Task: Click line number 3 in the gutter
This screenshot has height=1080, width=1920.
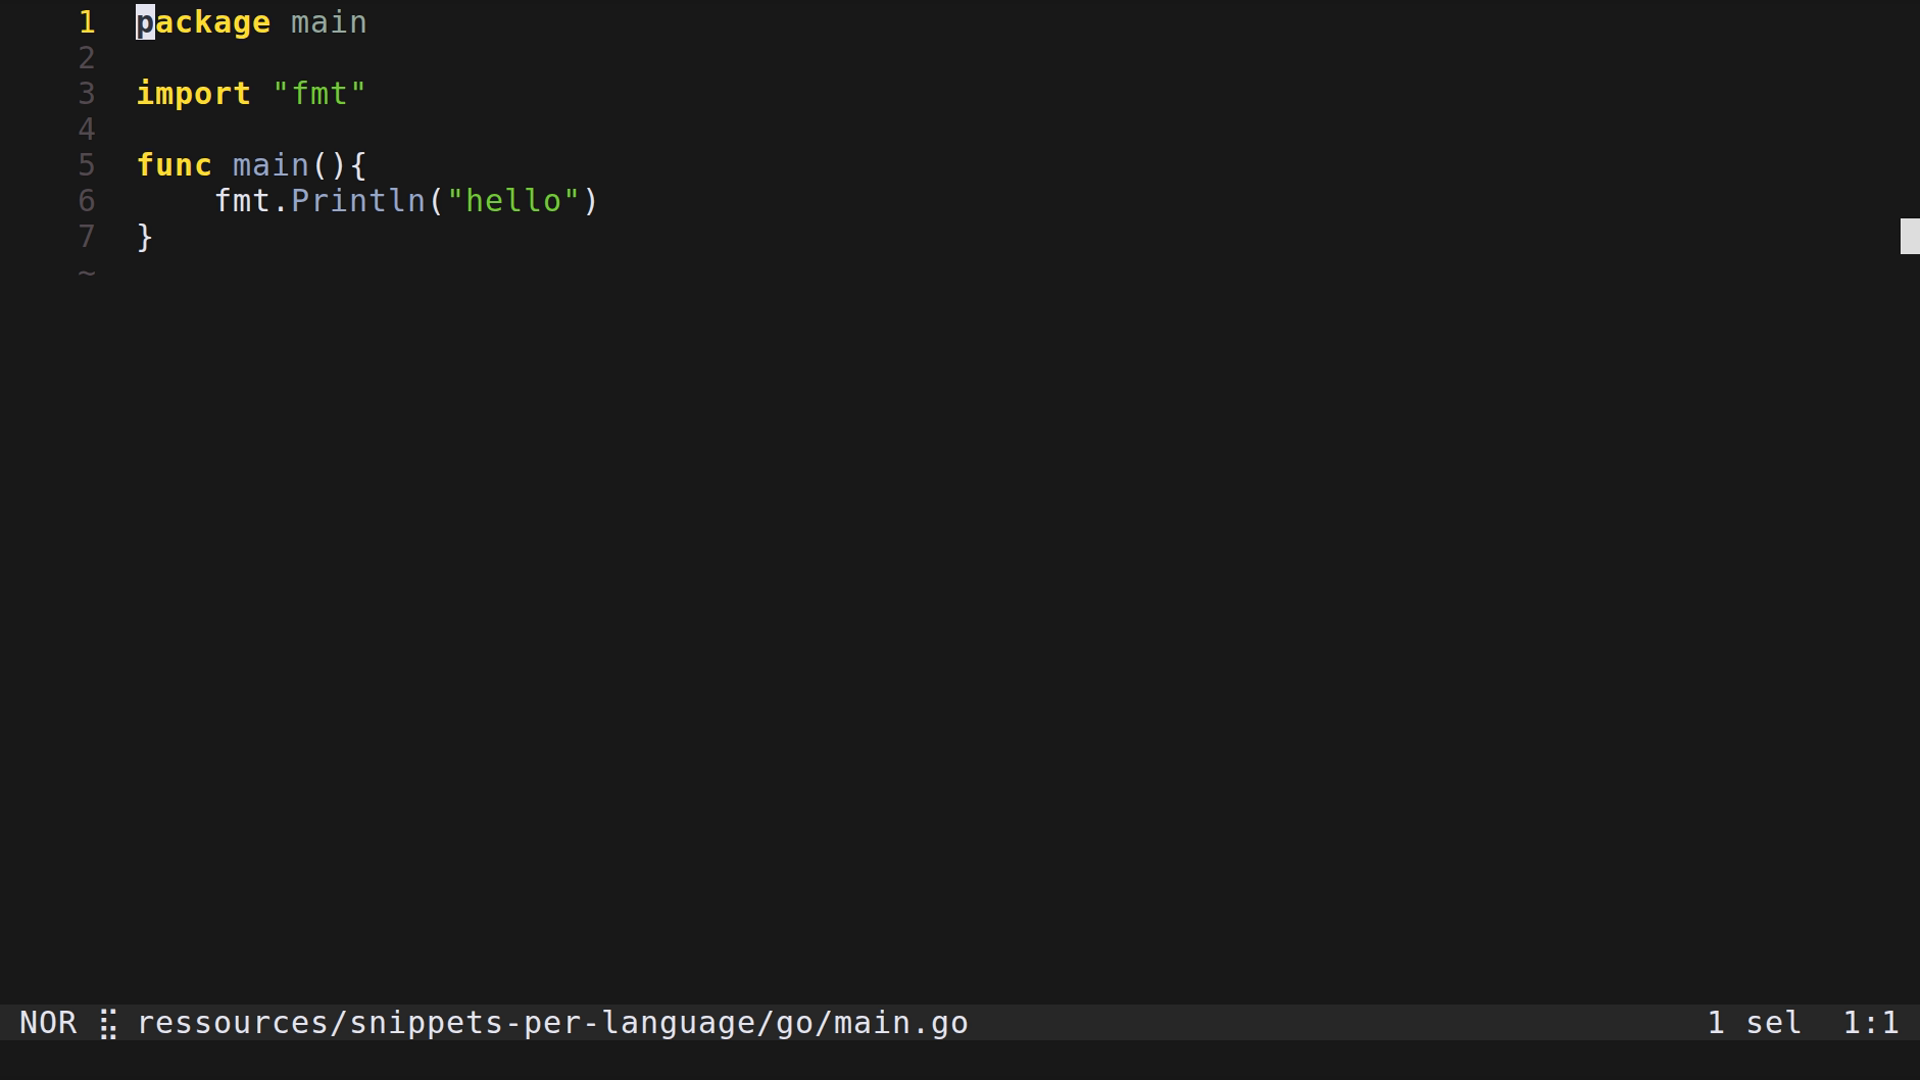Action: [87, 94]
